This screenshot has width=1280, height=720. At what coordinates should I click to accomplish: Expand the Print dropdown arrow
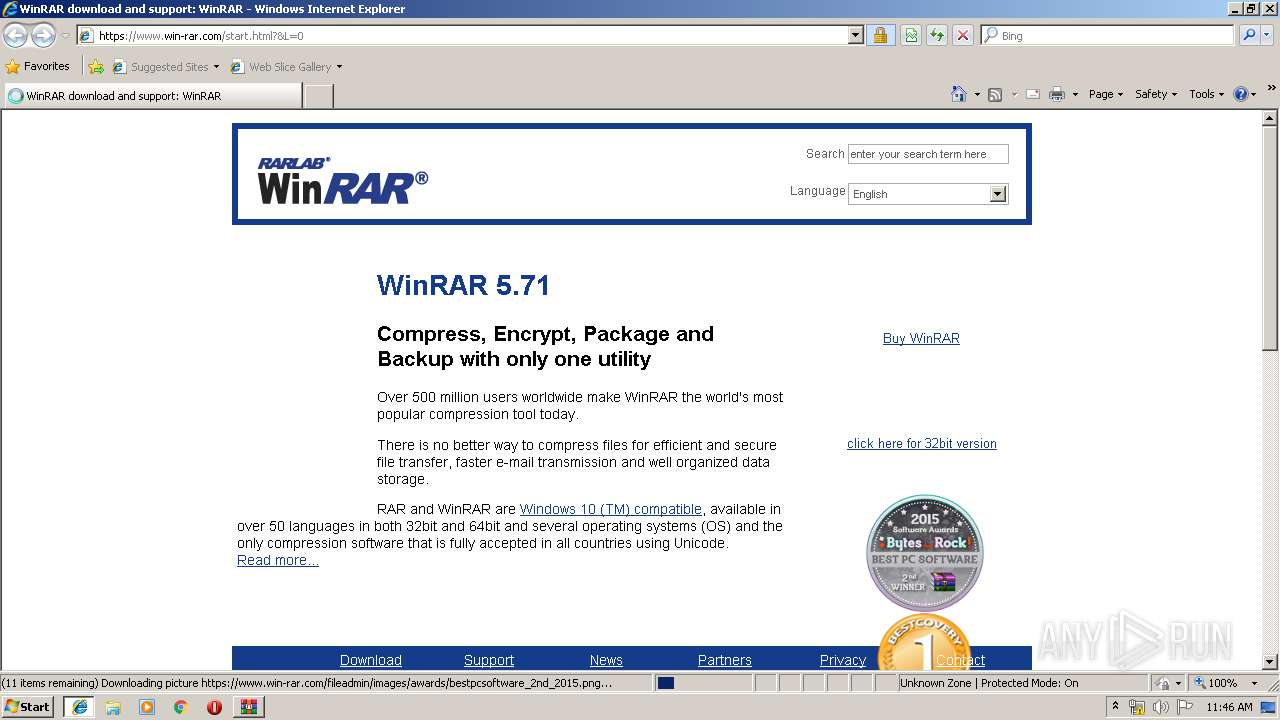pos(1075,95)
